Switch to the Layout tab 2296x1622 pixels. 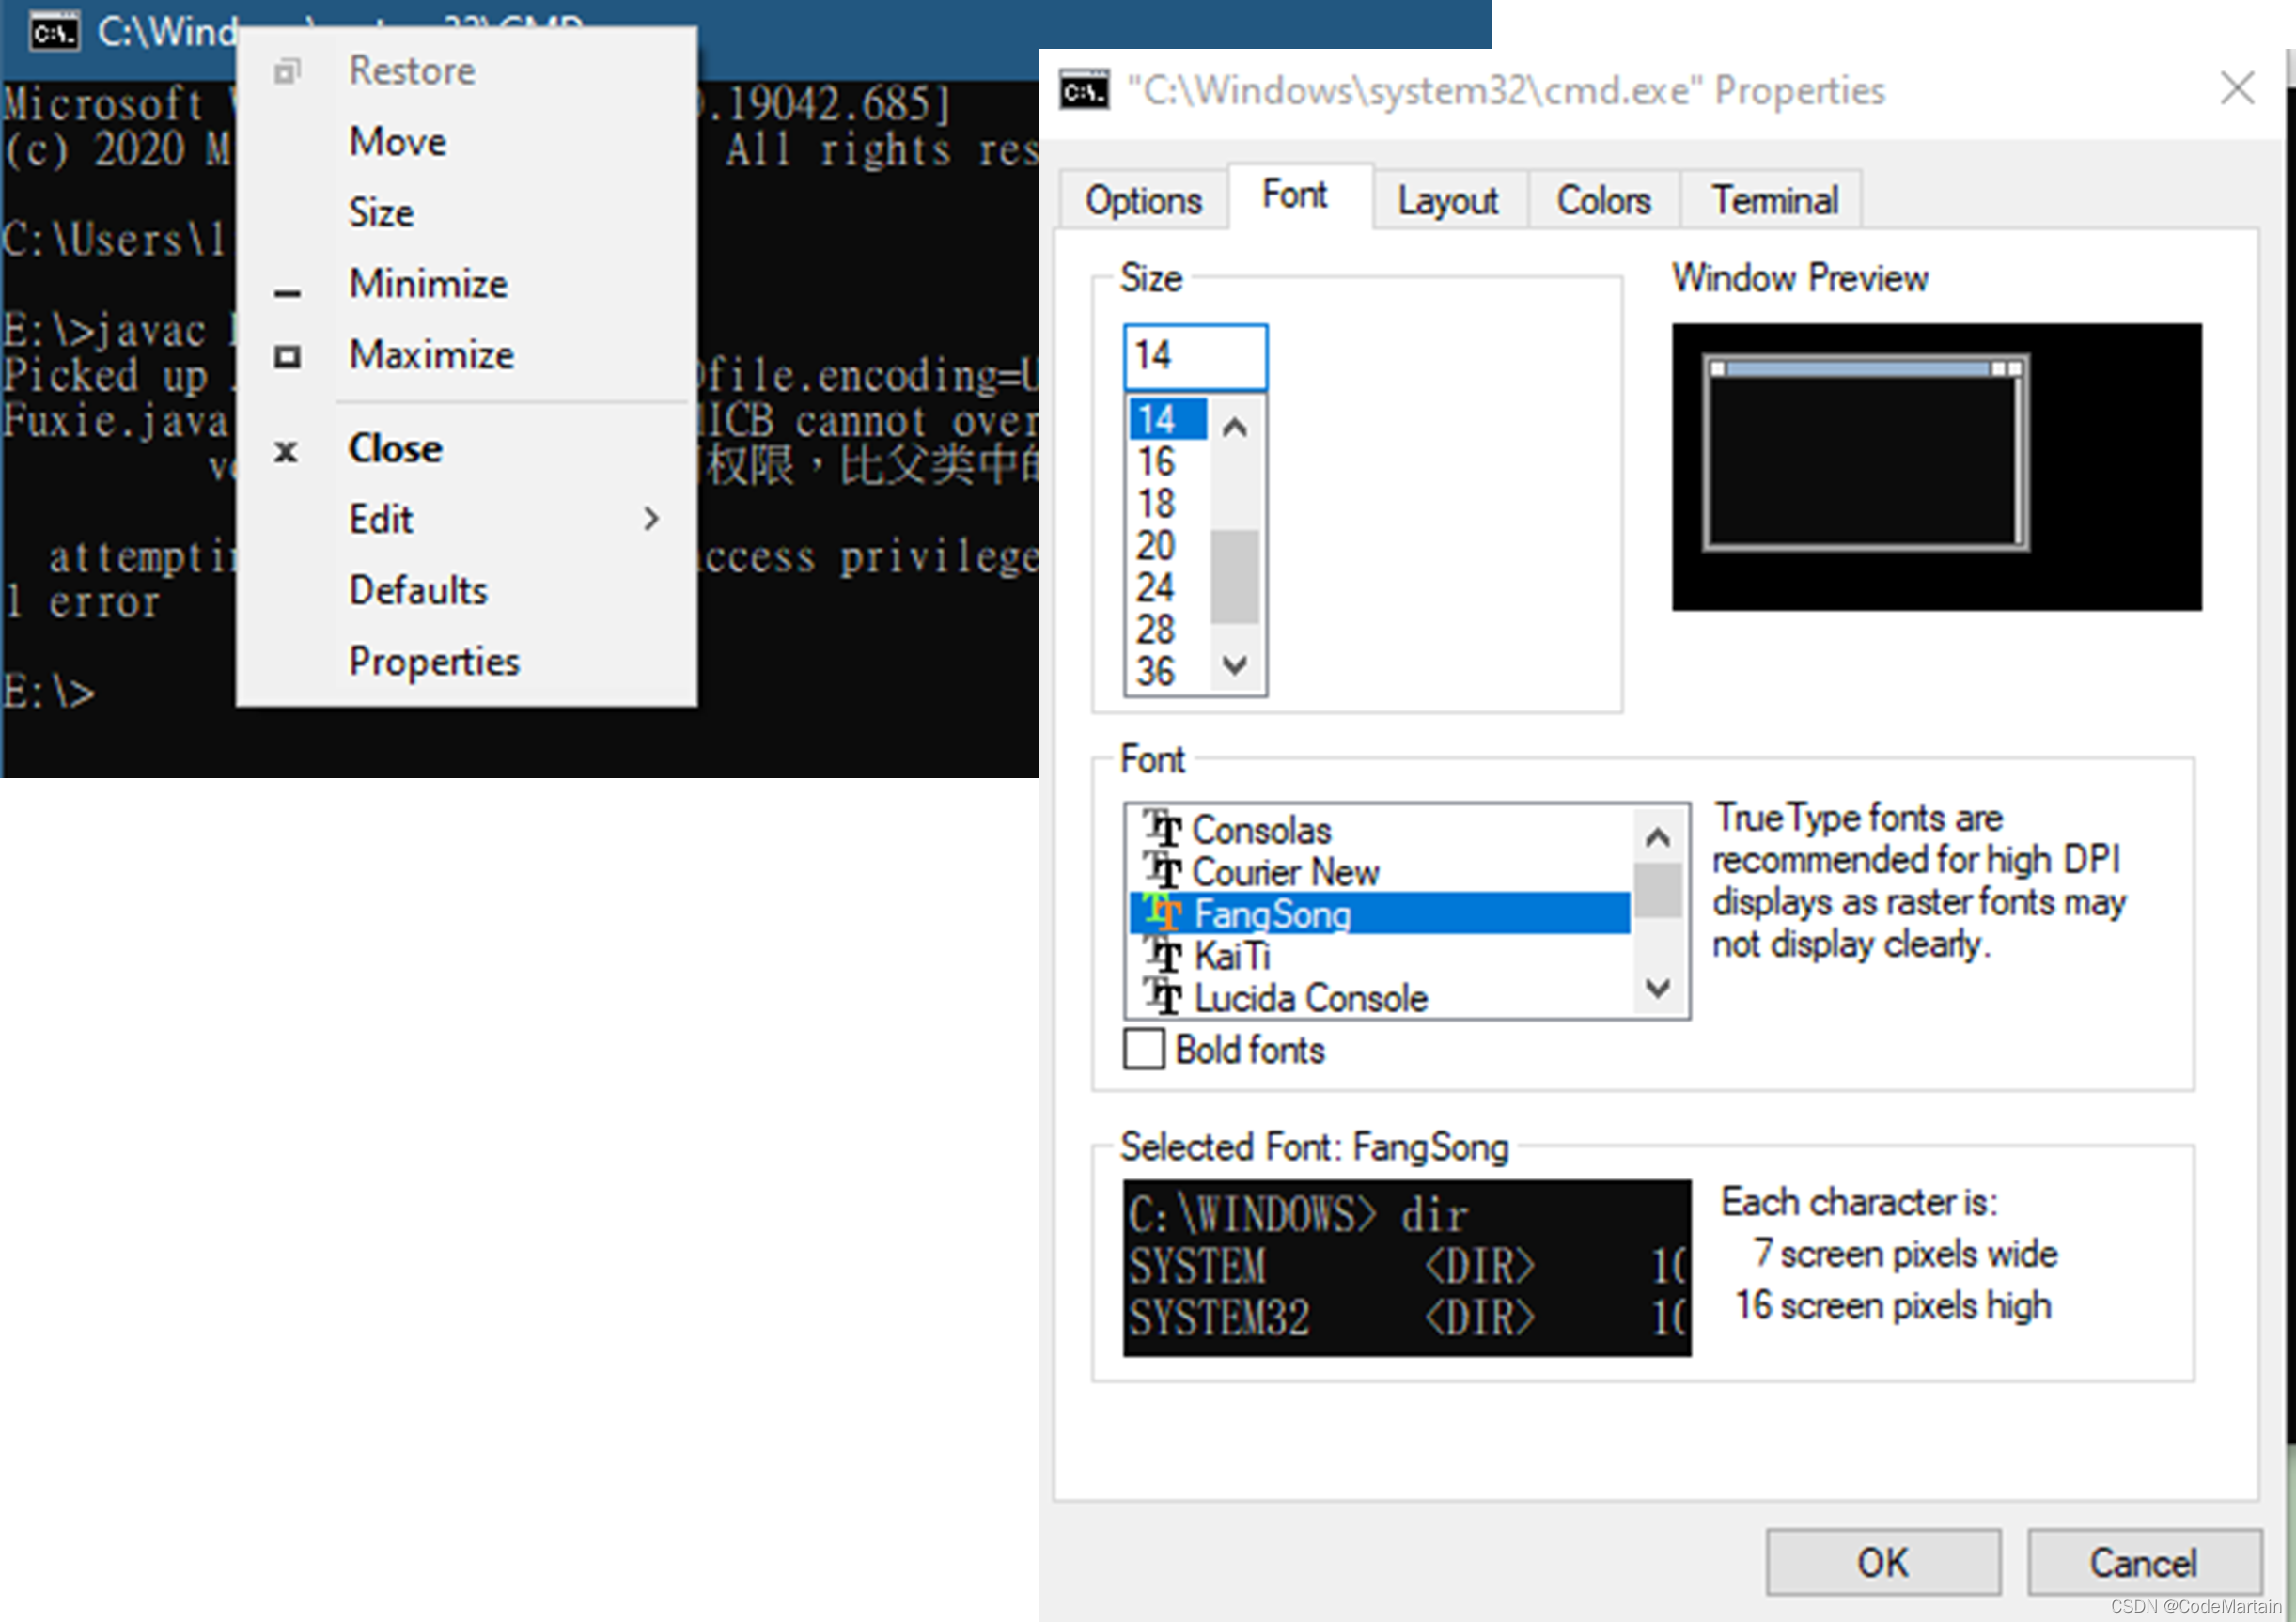(x=1448, y=200)
